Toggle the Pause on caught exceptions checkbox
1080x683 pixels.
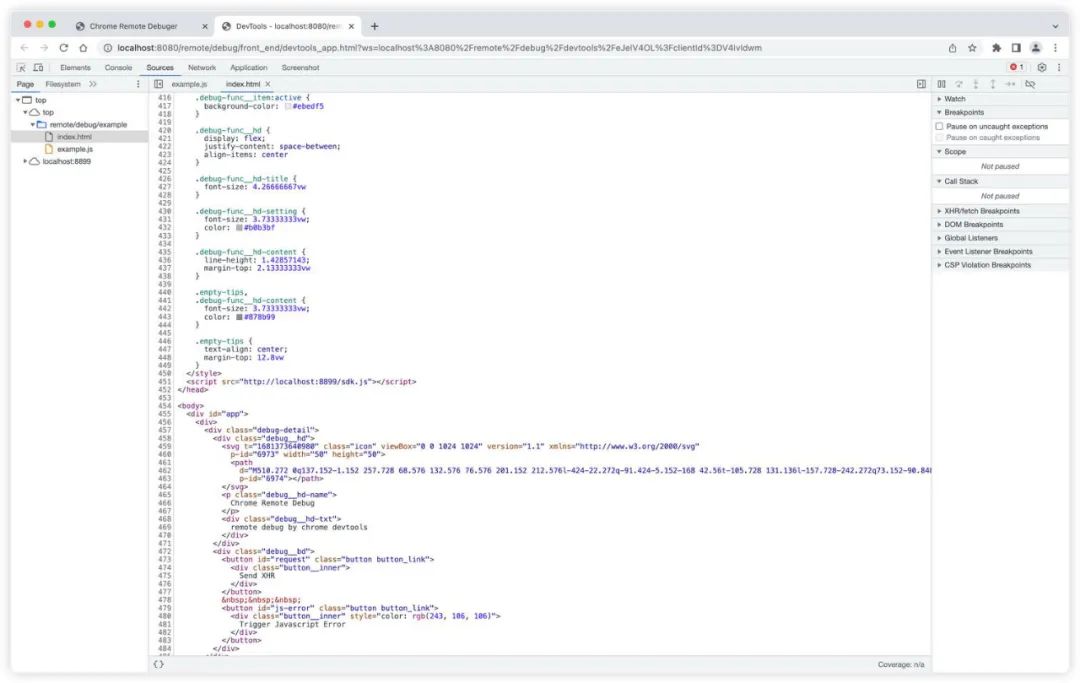940,137
